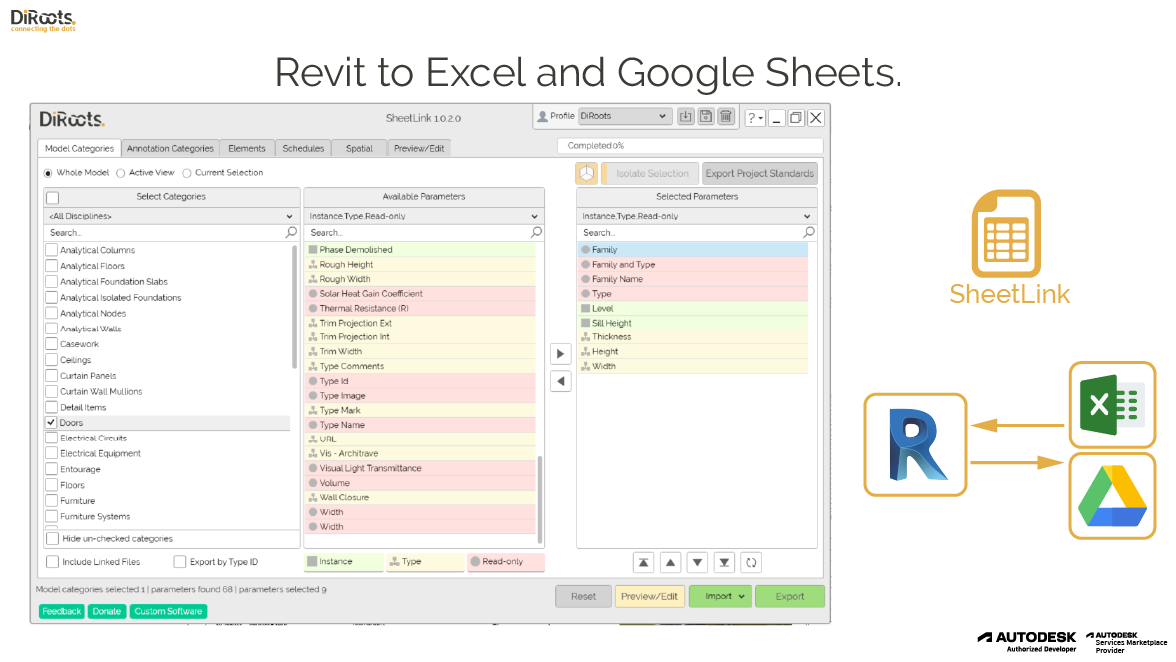Click Select Categories search magnifier icon

(291, 232)
